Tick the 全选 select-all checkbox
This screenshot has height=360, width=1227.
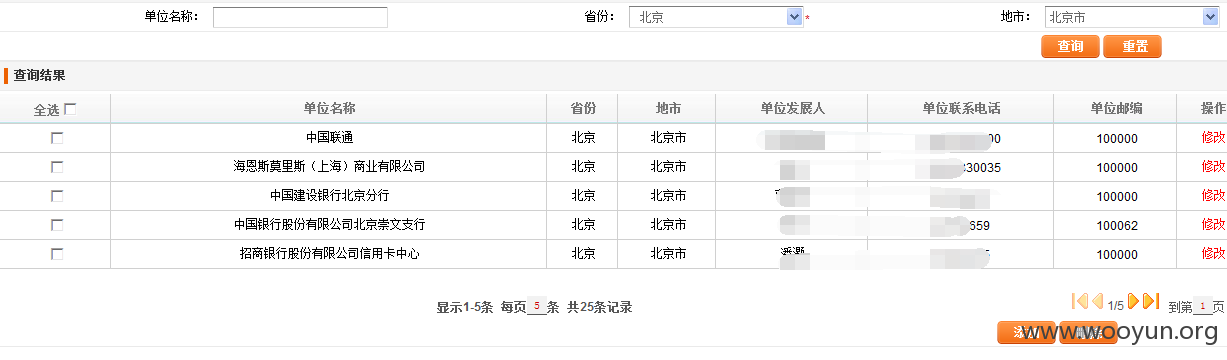(70, 109)
